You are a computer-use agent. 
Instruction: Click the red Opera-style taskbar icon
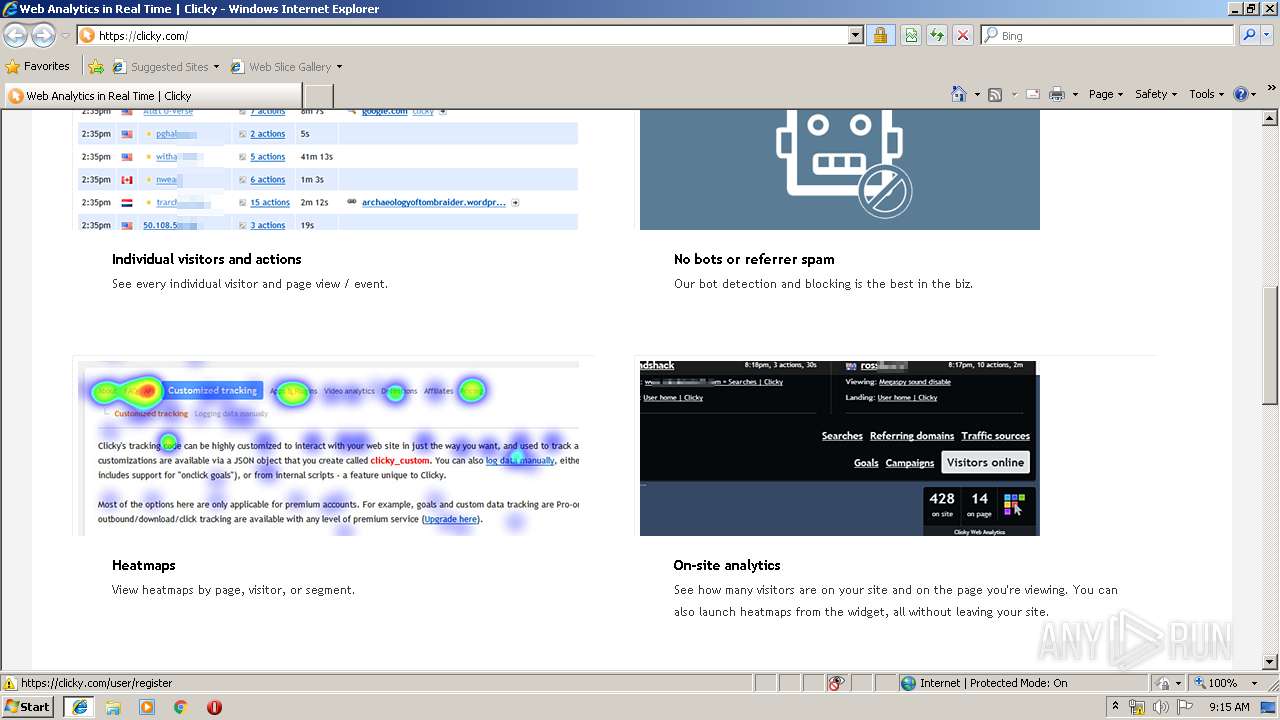coord(214,707)
